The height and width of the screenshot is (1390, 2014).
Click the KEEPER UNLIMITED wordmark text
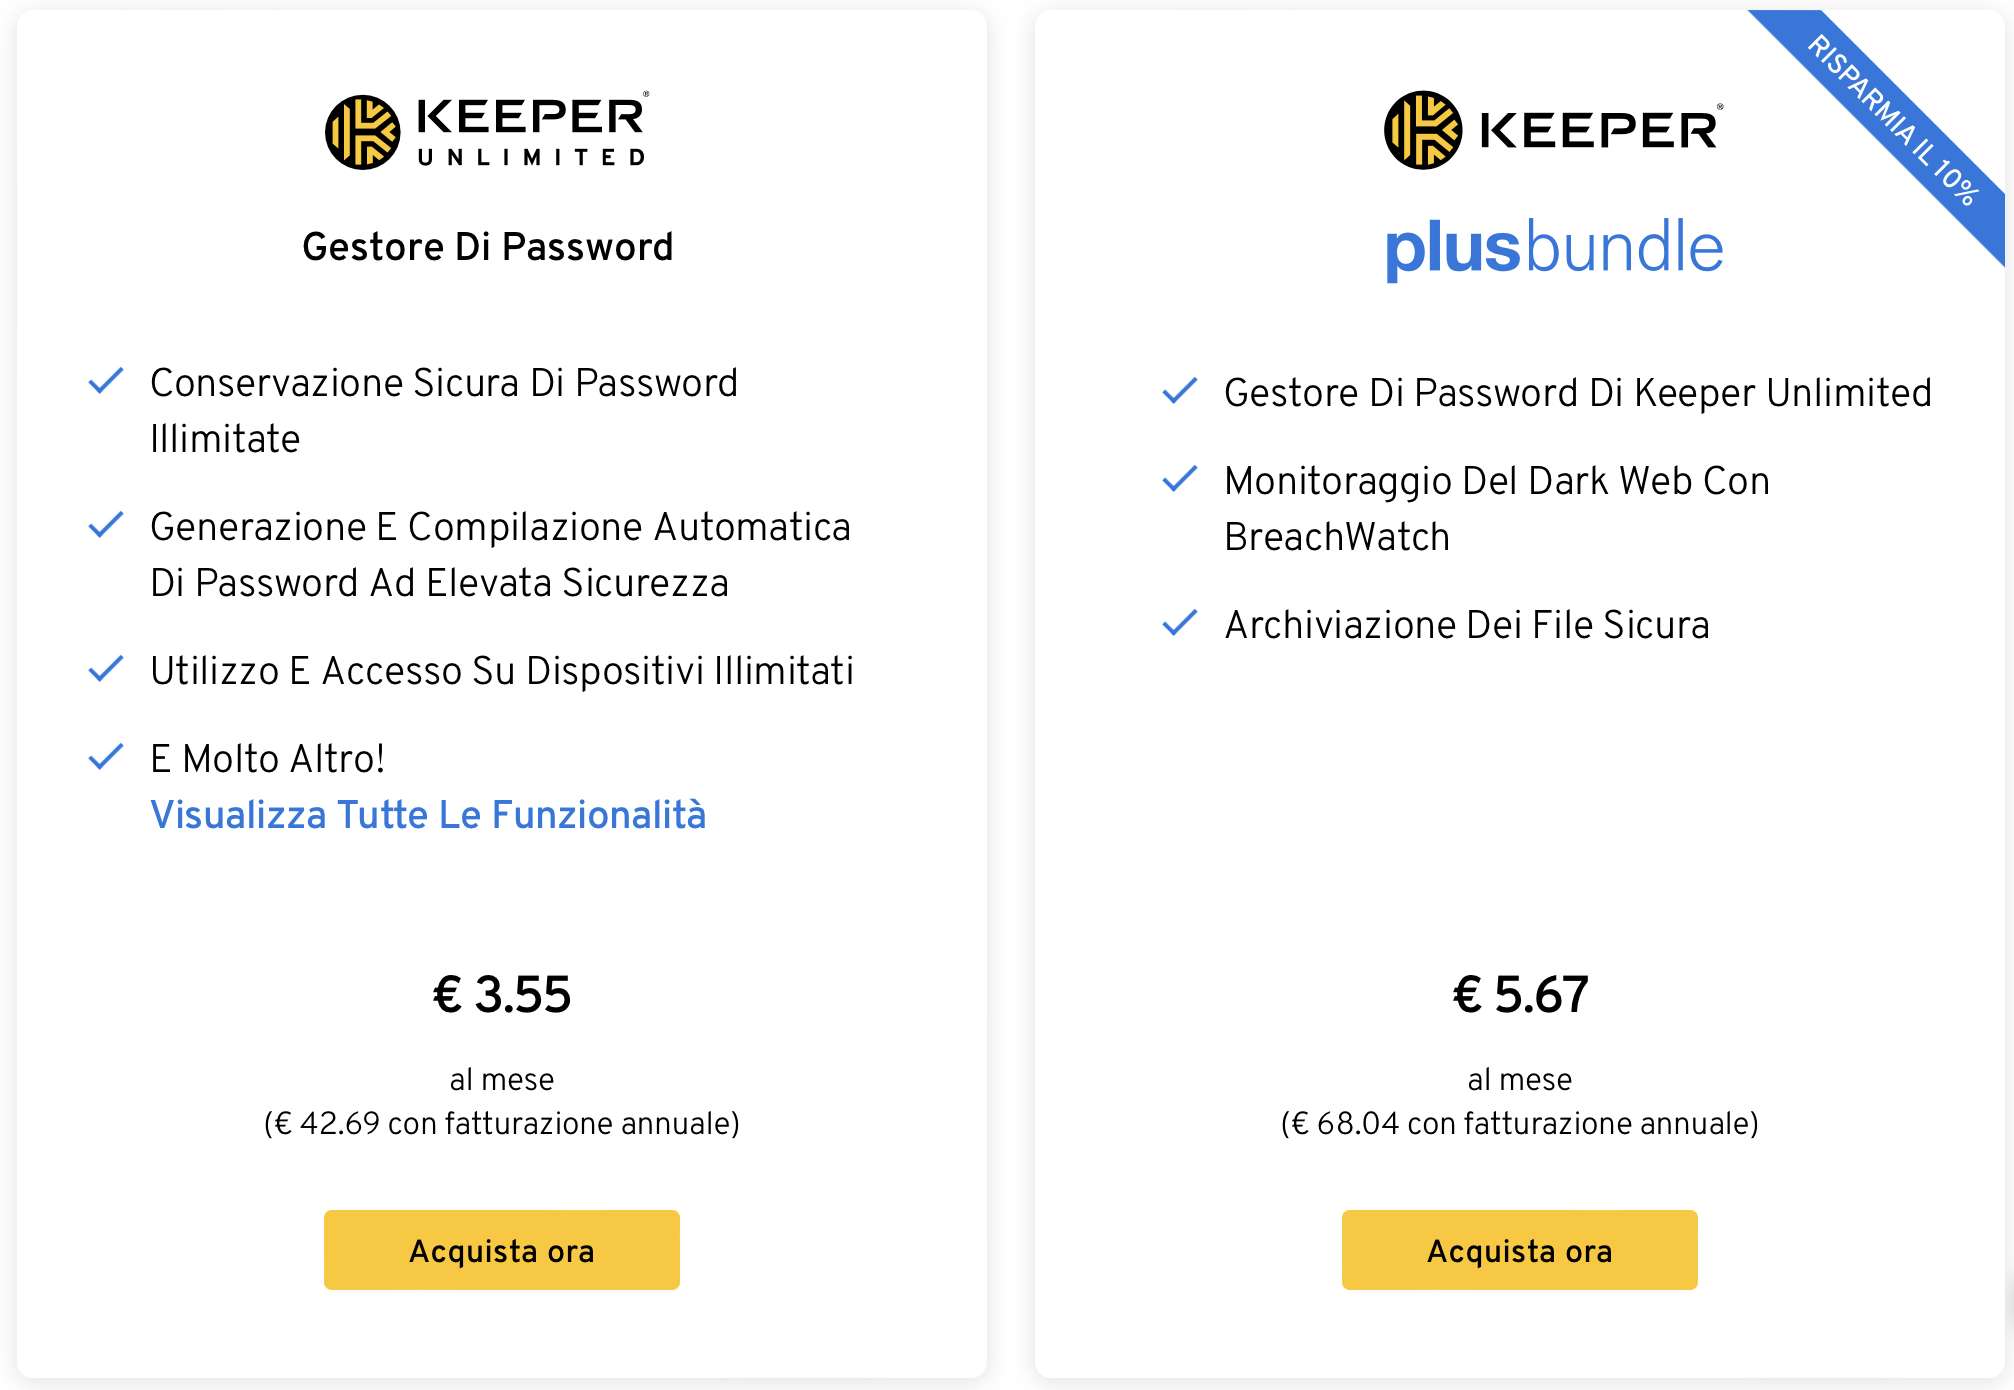coord(532,130)
